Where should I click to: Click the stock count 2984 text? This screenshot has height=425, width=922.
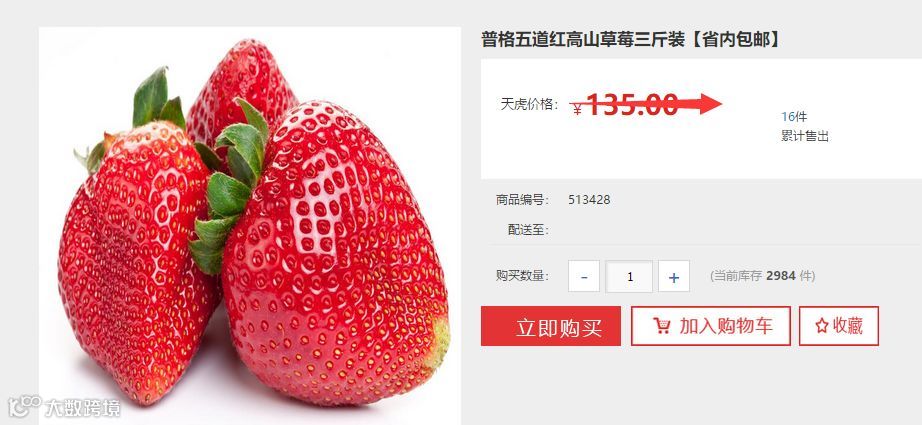pyautogui.click(x=779, y=276)
